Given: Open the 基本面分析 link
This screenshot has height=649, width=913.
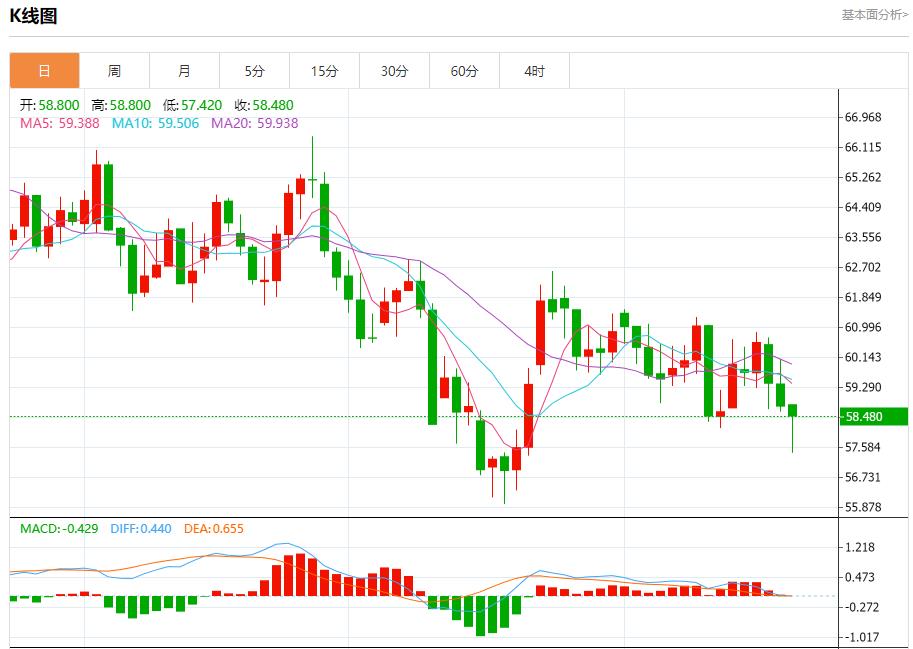Looking at the screenshot, I should 874,15.
